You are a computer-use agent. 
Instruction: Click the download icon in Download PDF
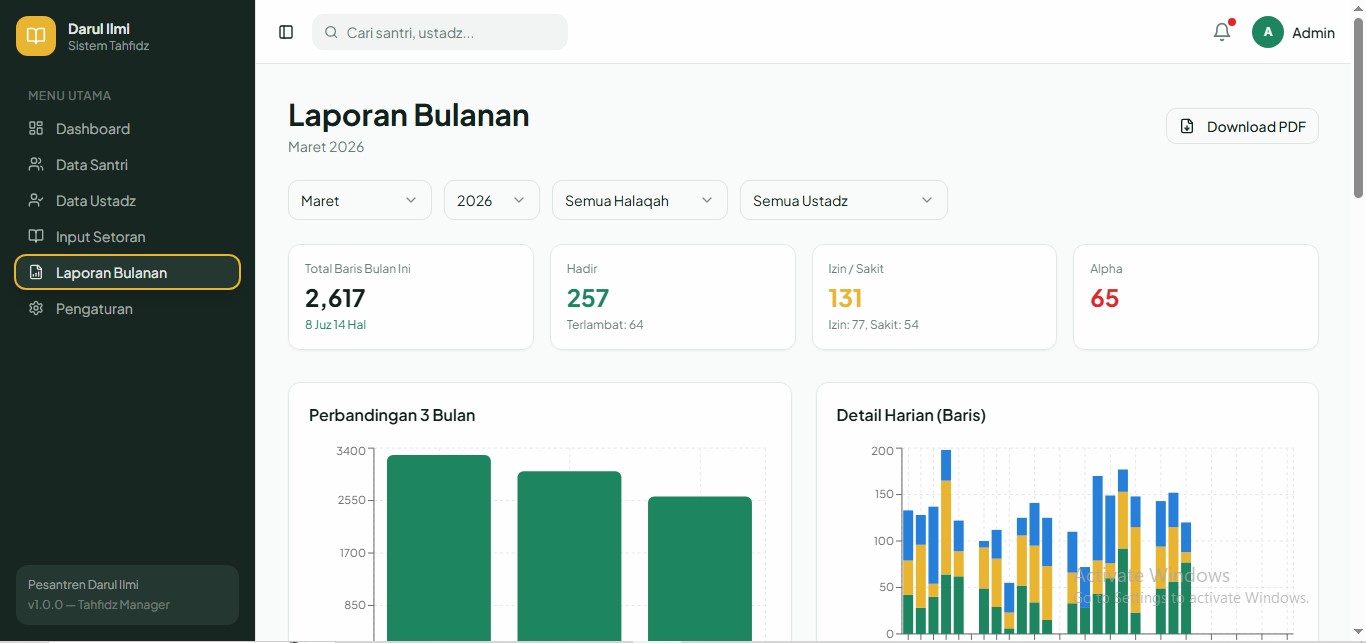(x=1187, y=126)
